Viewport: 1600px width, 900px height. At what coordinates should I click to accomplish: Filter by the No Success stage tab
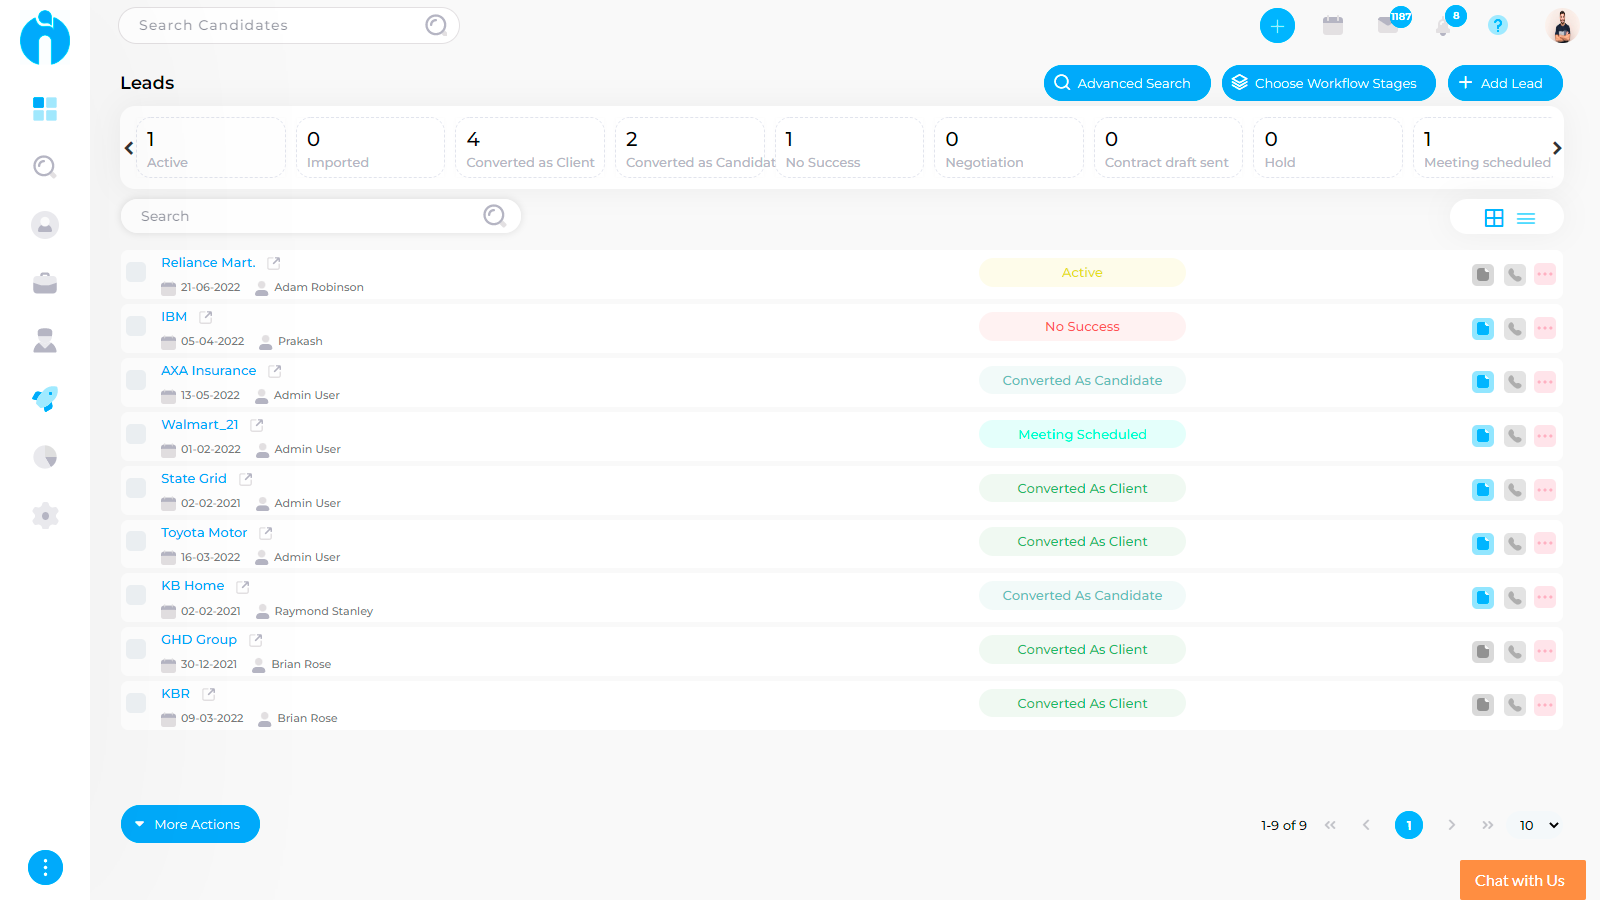pyautogui.click(x=849, y=148)
